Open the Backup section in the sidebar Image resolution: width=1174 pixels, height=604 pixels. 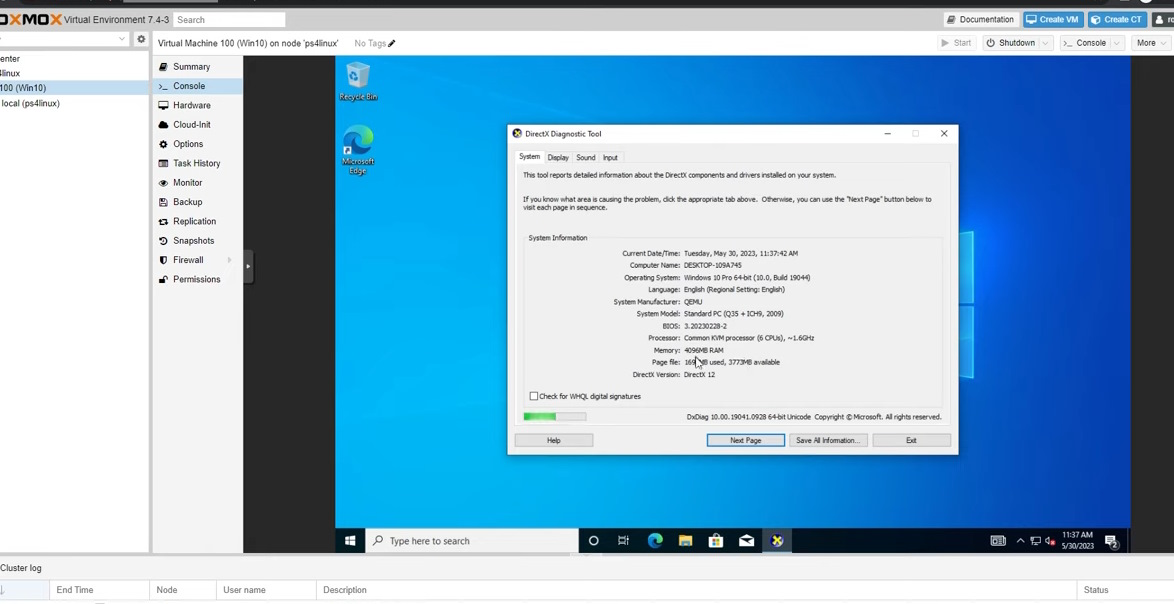186,202
